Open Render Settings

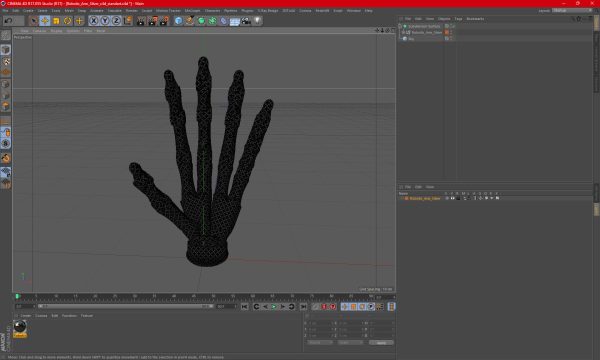(164, 21)
